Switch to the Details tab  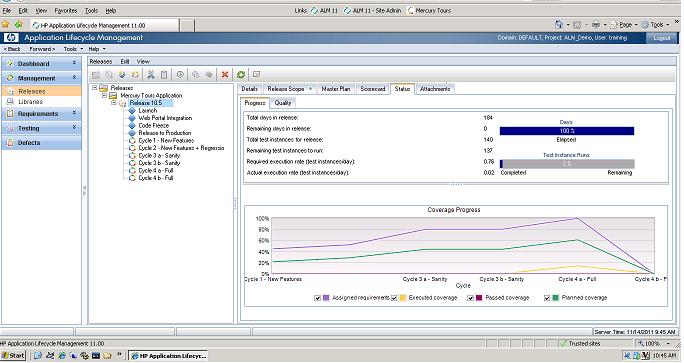coord(250,89)
